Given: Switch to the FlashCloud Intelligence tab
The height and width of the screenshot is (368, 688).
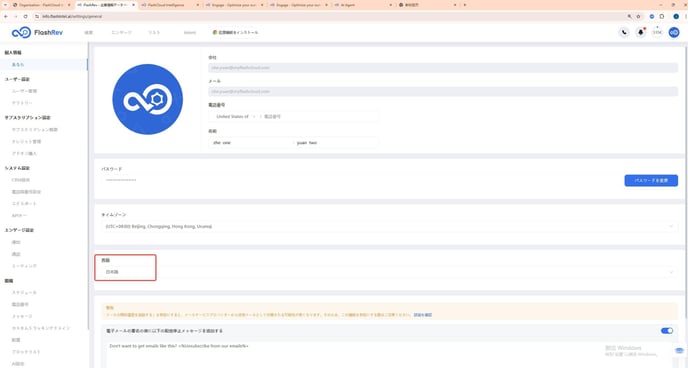Looking at the screenshot, I should click(x=169, y=5).
